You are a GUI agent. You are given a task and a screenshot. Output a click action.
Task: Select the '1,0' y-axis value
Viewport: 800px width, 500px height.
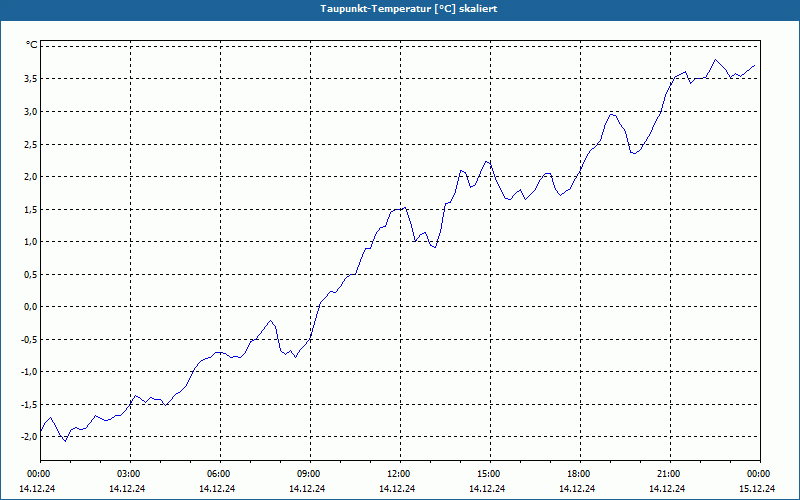click(31, 241)
